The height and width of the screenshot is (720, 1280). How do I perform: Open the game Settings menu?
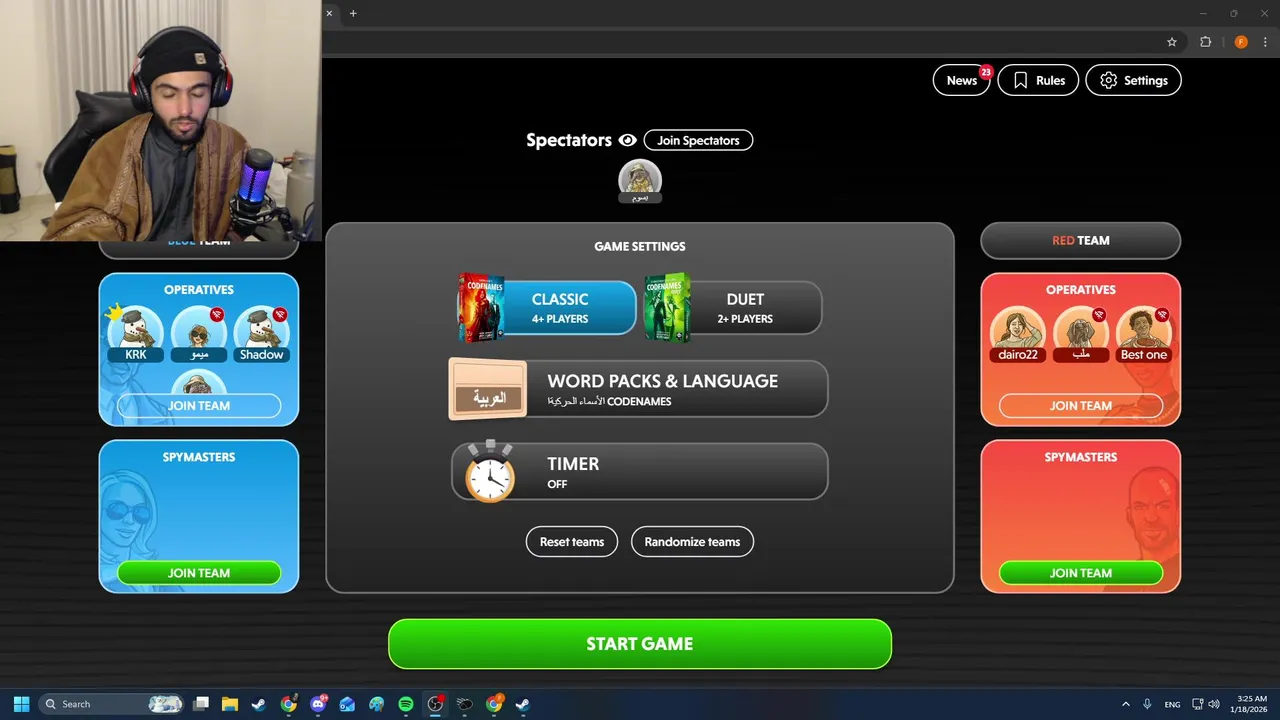point(1133,81)
